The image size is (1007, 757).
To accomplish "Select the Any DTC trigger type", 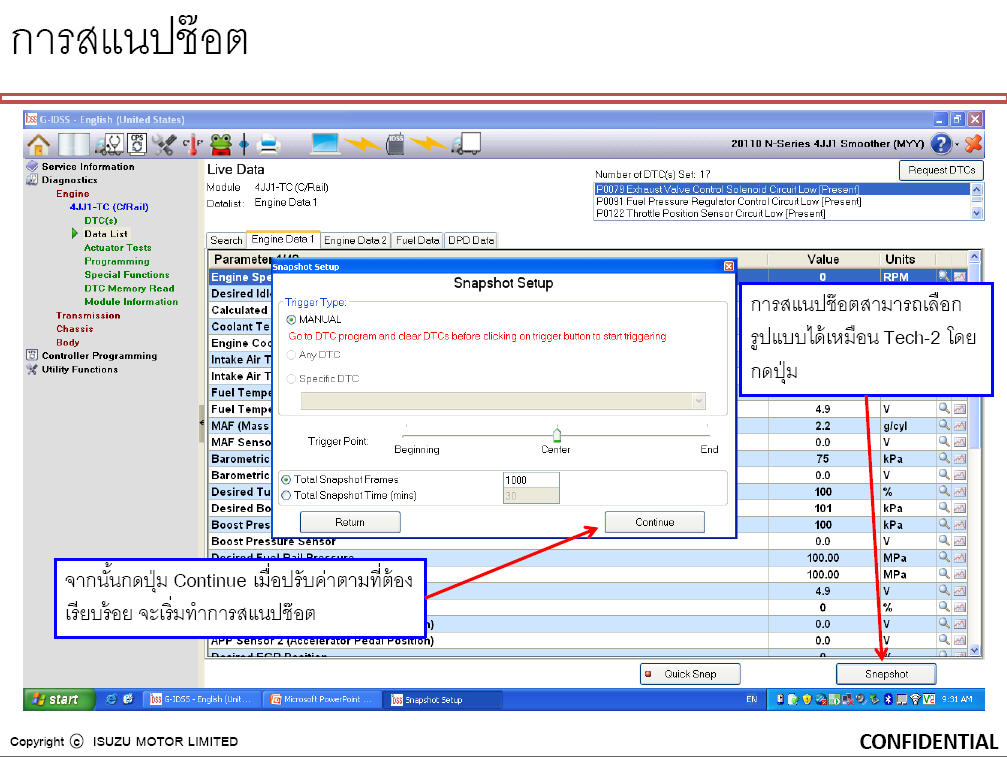I will (291, 354).
